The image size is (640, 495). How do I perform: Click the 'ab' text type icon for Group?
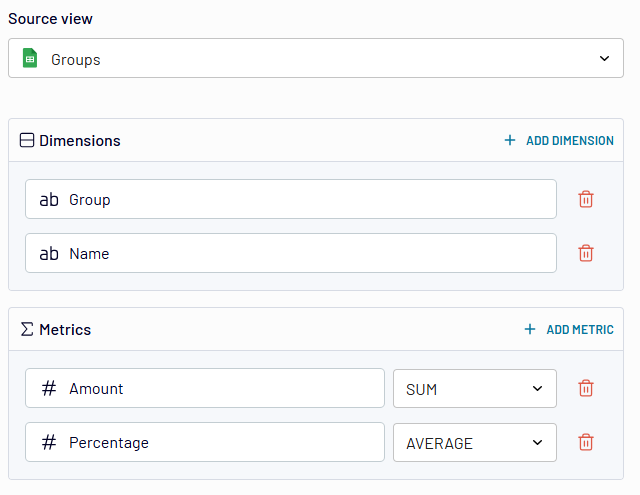click(x=49, y=200)
